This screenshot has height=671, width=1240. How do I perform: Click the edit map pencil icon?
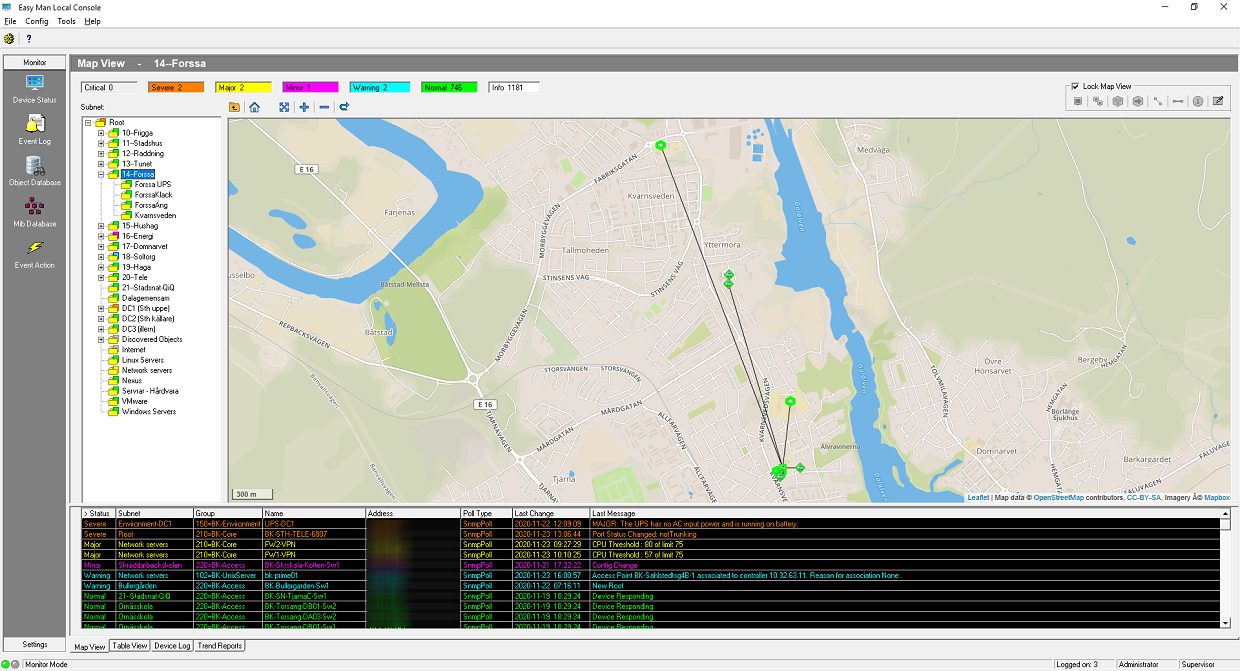coord(1218,101)
